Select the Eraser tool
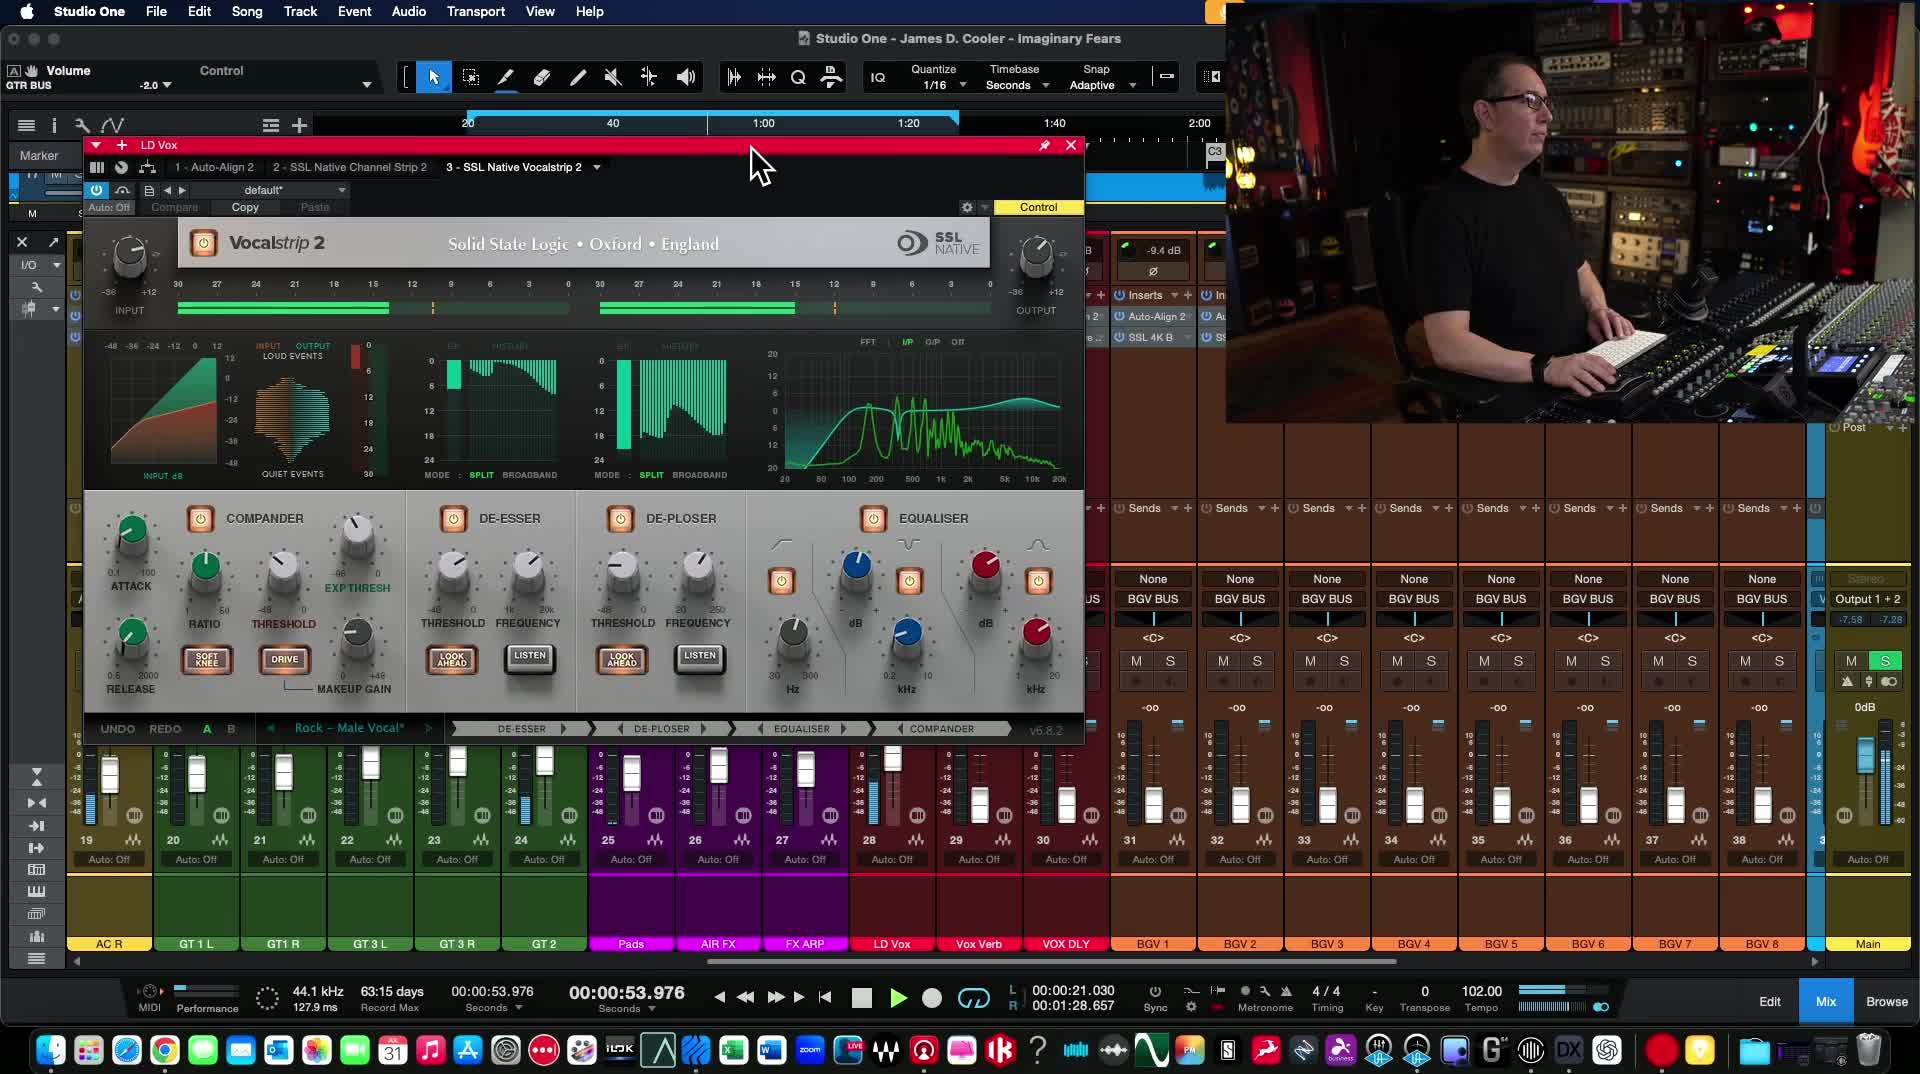1920x1074 pixels. [x=542, y=77]
